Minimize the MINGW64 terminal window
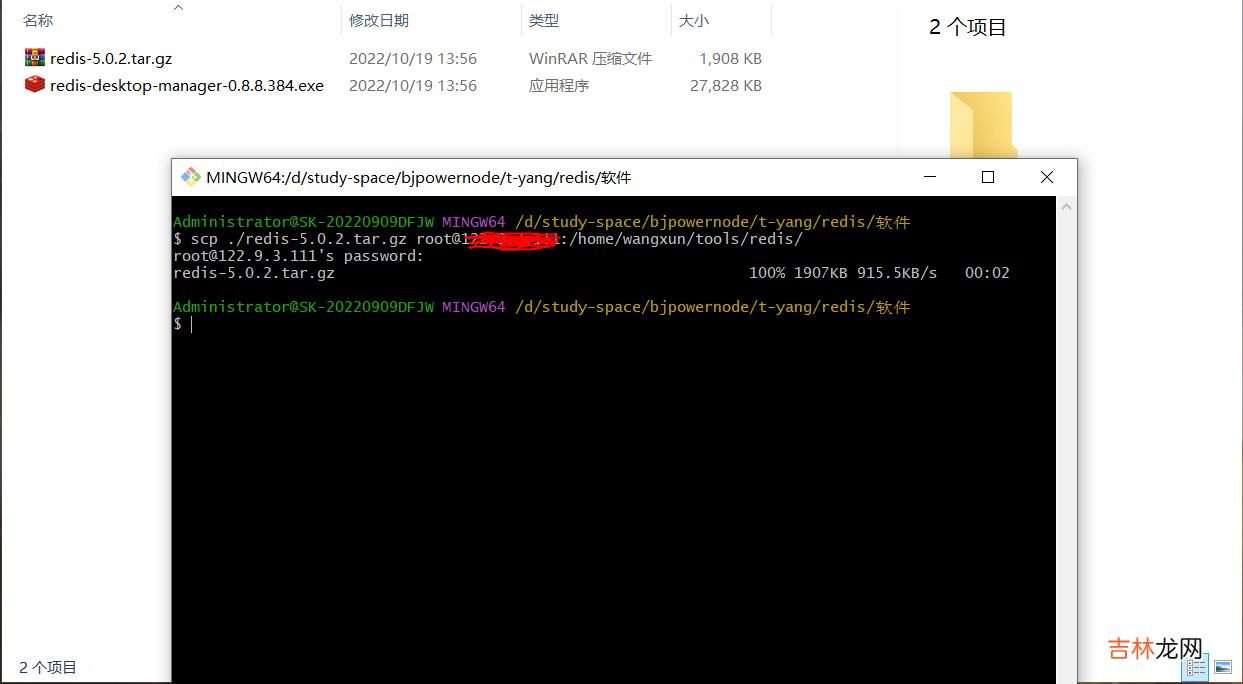 click(x=929, y=178)
